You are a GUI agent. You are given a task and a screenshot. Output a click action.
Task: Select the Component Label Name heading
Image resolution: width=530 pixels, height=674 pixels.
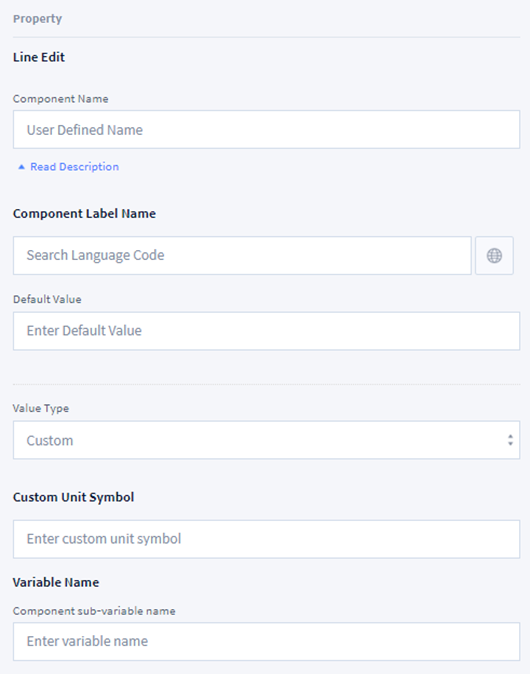pos(84,214)
